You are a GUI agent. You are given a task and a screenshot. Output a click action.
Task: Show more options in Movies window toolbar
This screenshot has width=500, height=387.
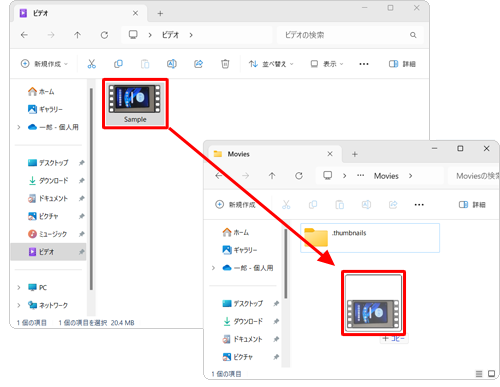point(419,204)
